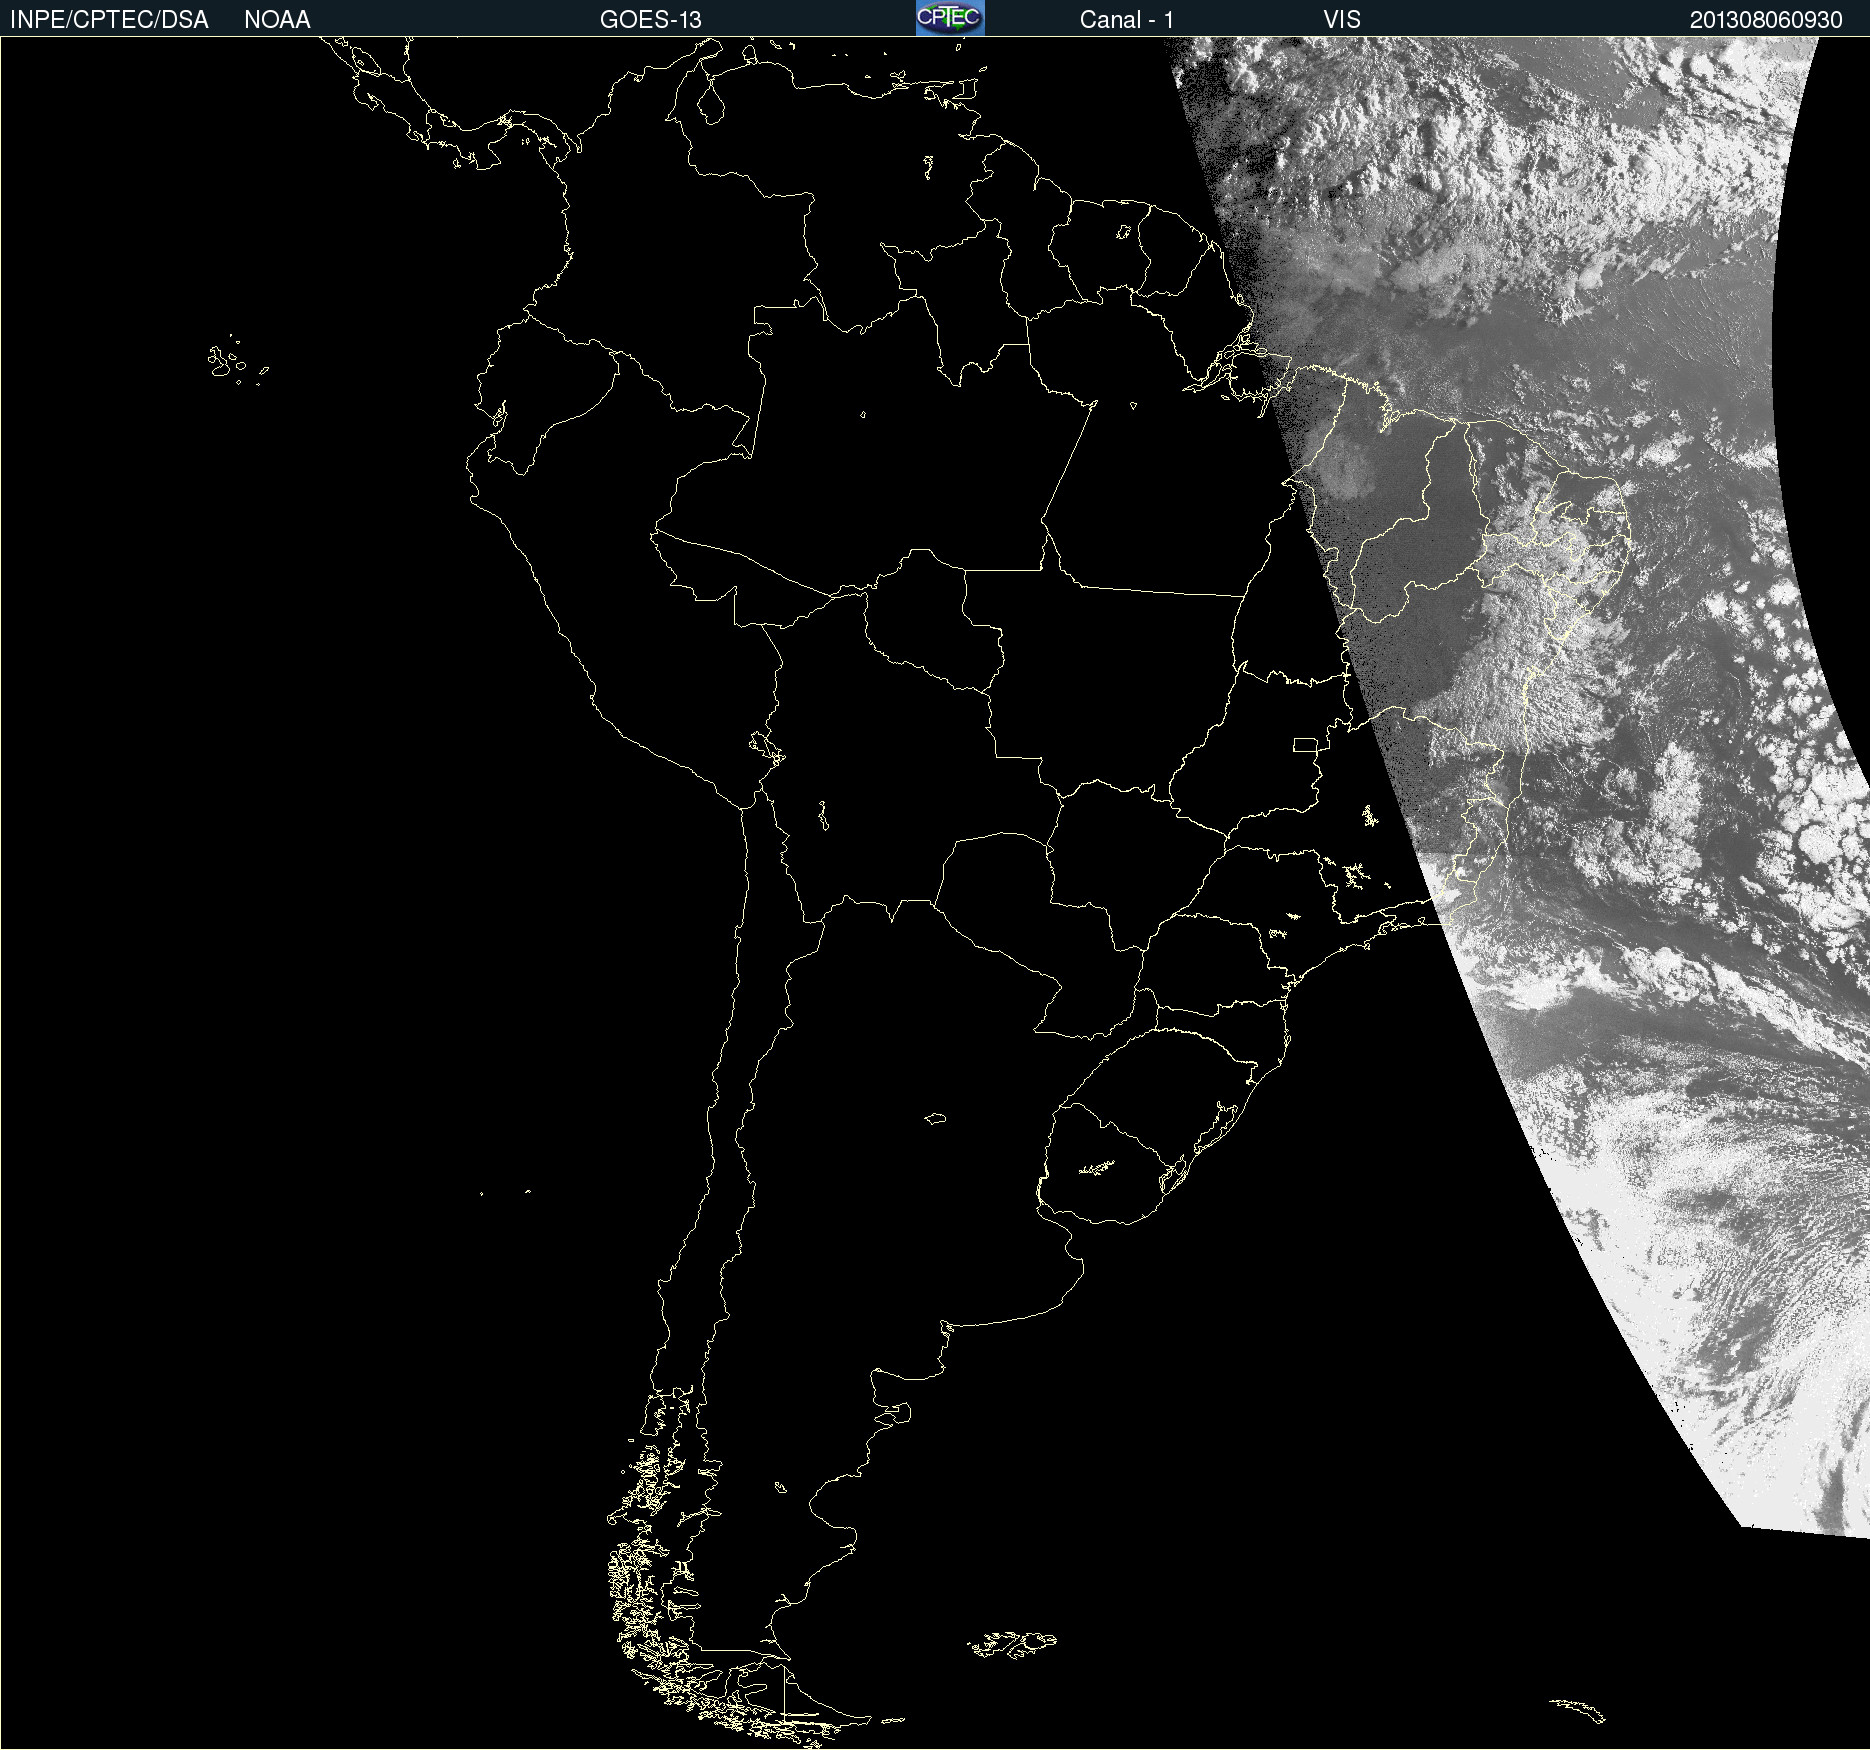Image resolution: width=1870 pixels, height=1750 pixels.
Task: Click the INPE/CPTEC/DSA header label
Action: 109,20
